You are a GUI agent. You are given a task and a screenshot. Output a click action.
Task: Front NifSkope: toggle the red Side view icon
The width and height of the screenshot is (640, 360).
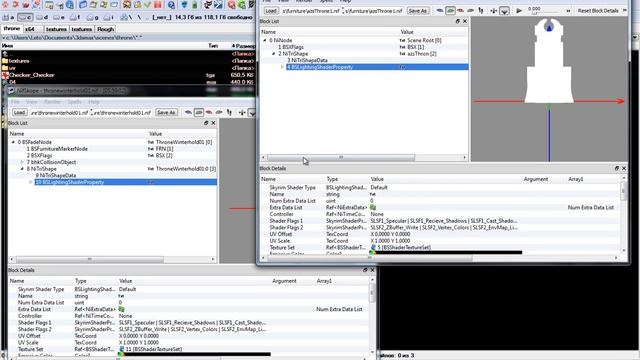(x=460, y=10)
